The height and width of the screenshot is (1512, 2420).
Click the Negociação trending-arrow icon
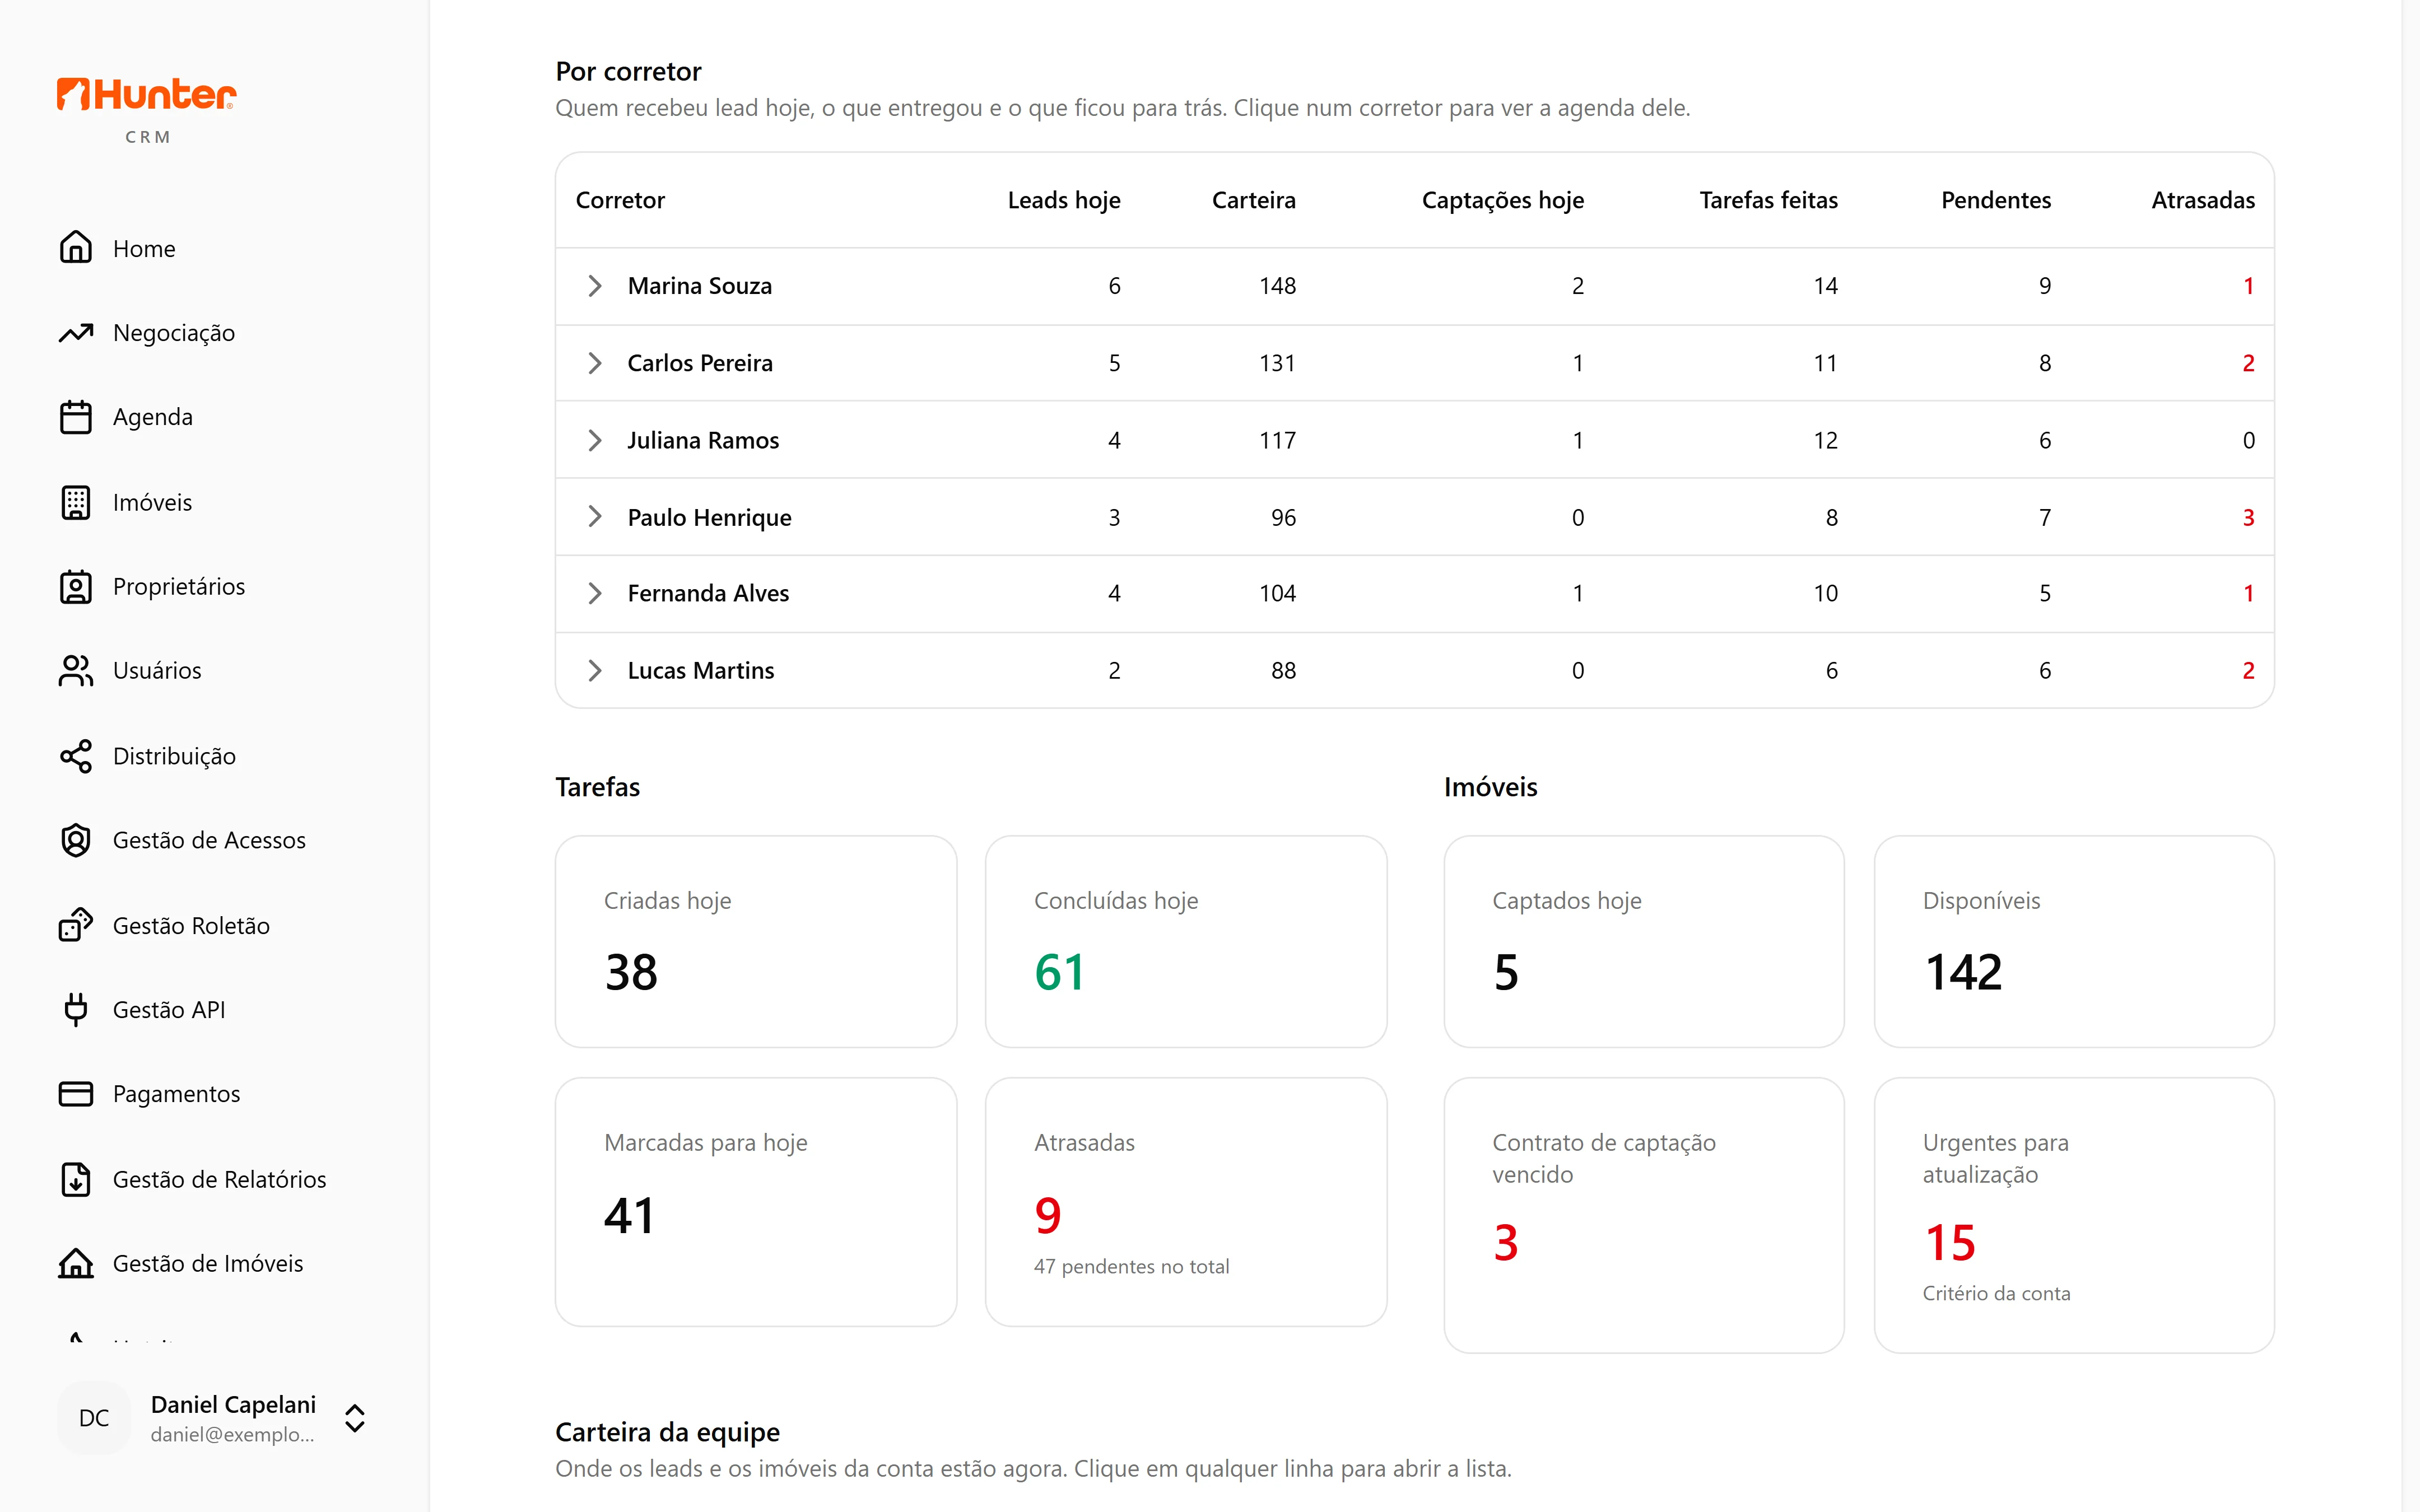pyautogui.click(x=76, y=333)
